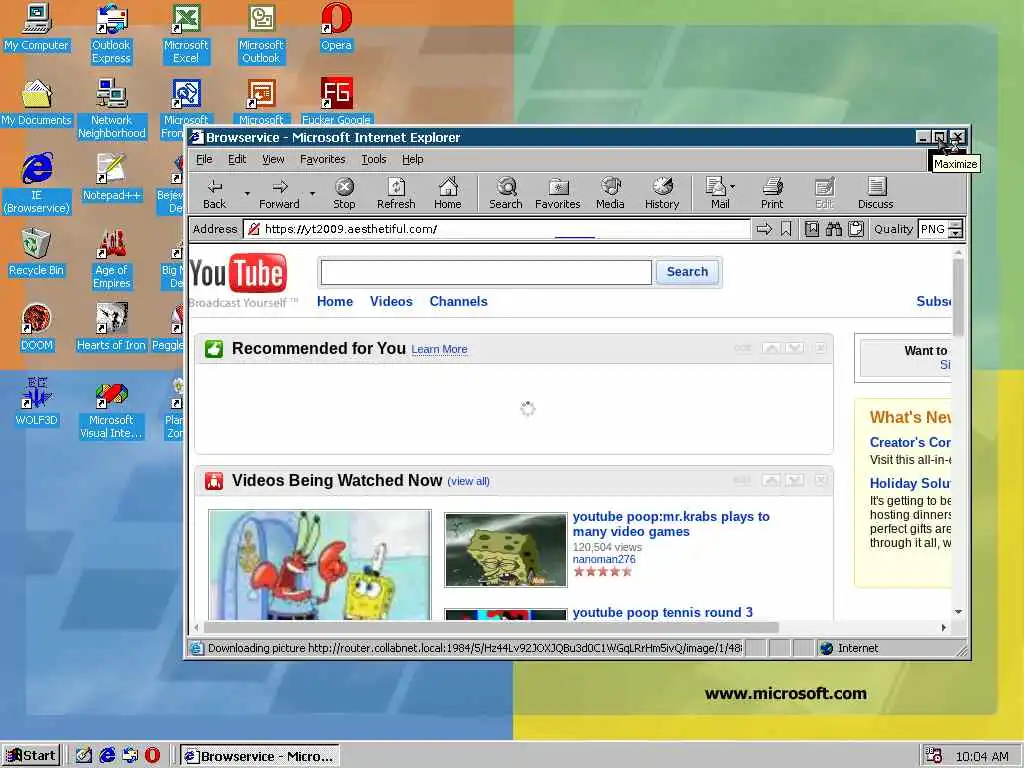
Task: Click the Go arrow next to the address bar
Action: [764, 229]
